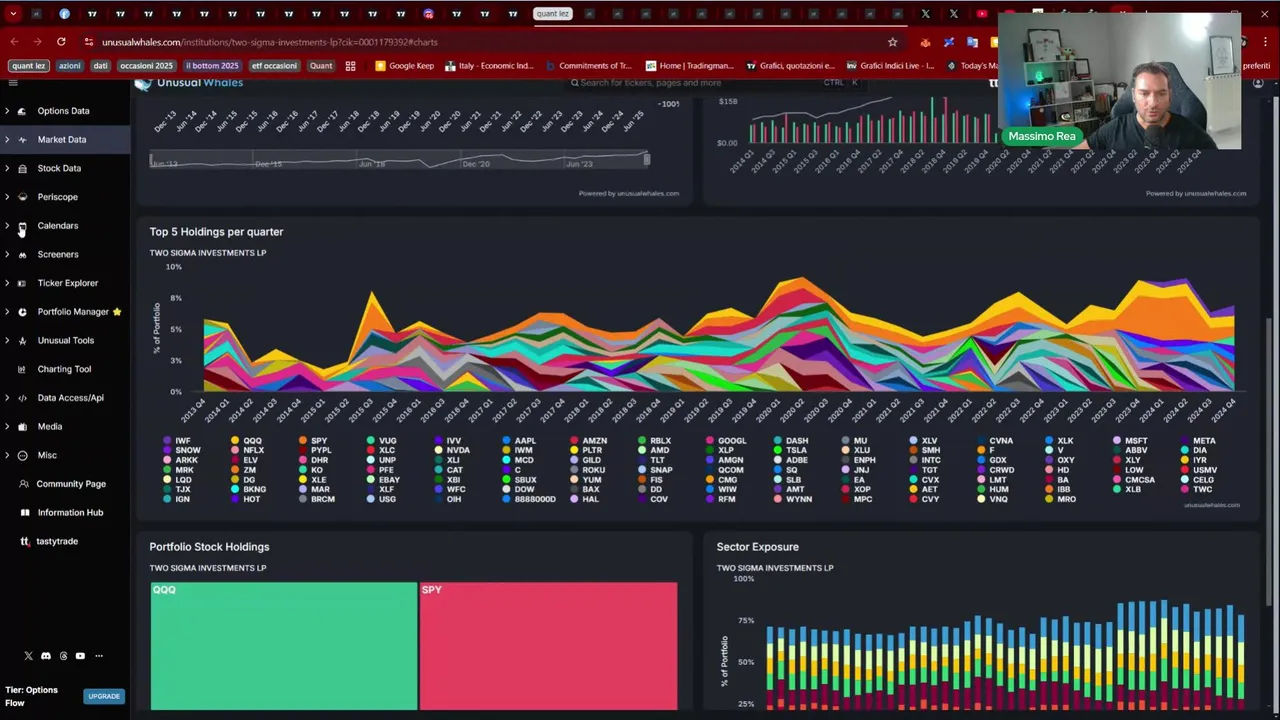Click the IWF color dot in legend
The height and width of the screenshot is (720, 1280).
click(167, 441)
